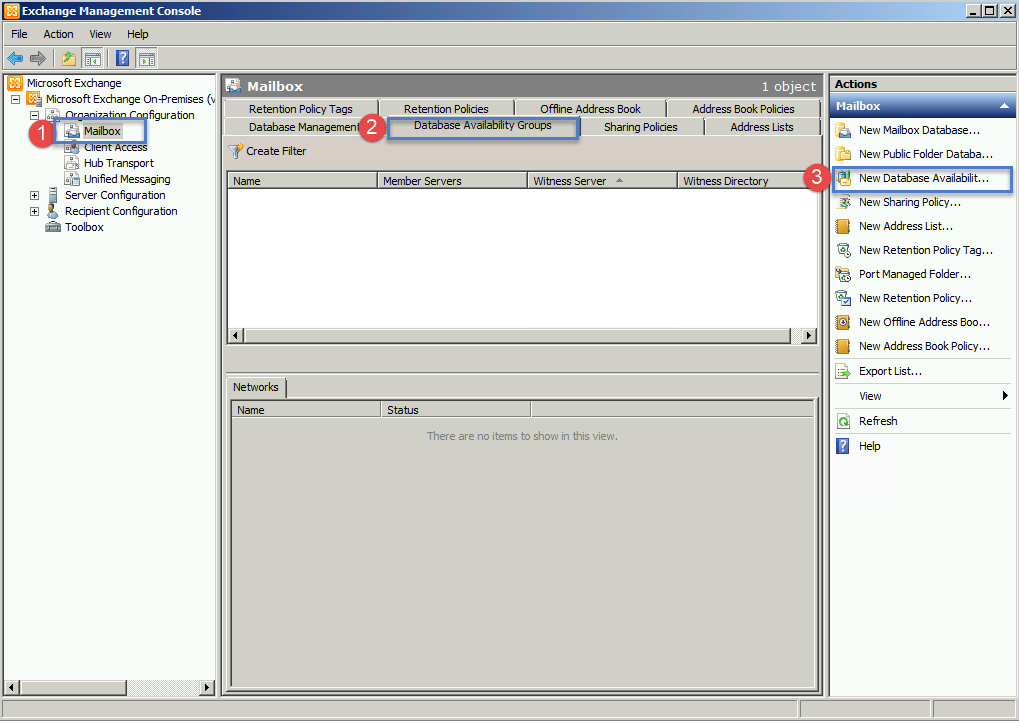Open the Help menu in the menu bar
The width and height of the screenshot is (1019, 721).
(138, 34)
